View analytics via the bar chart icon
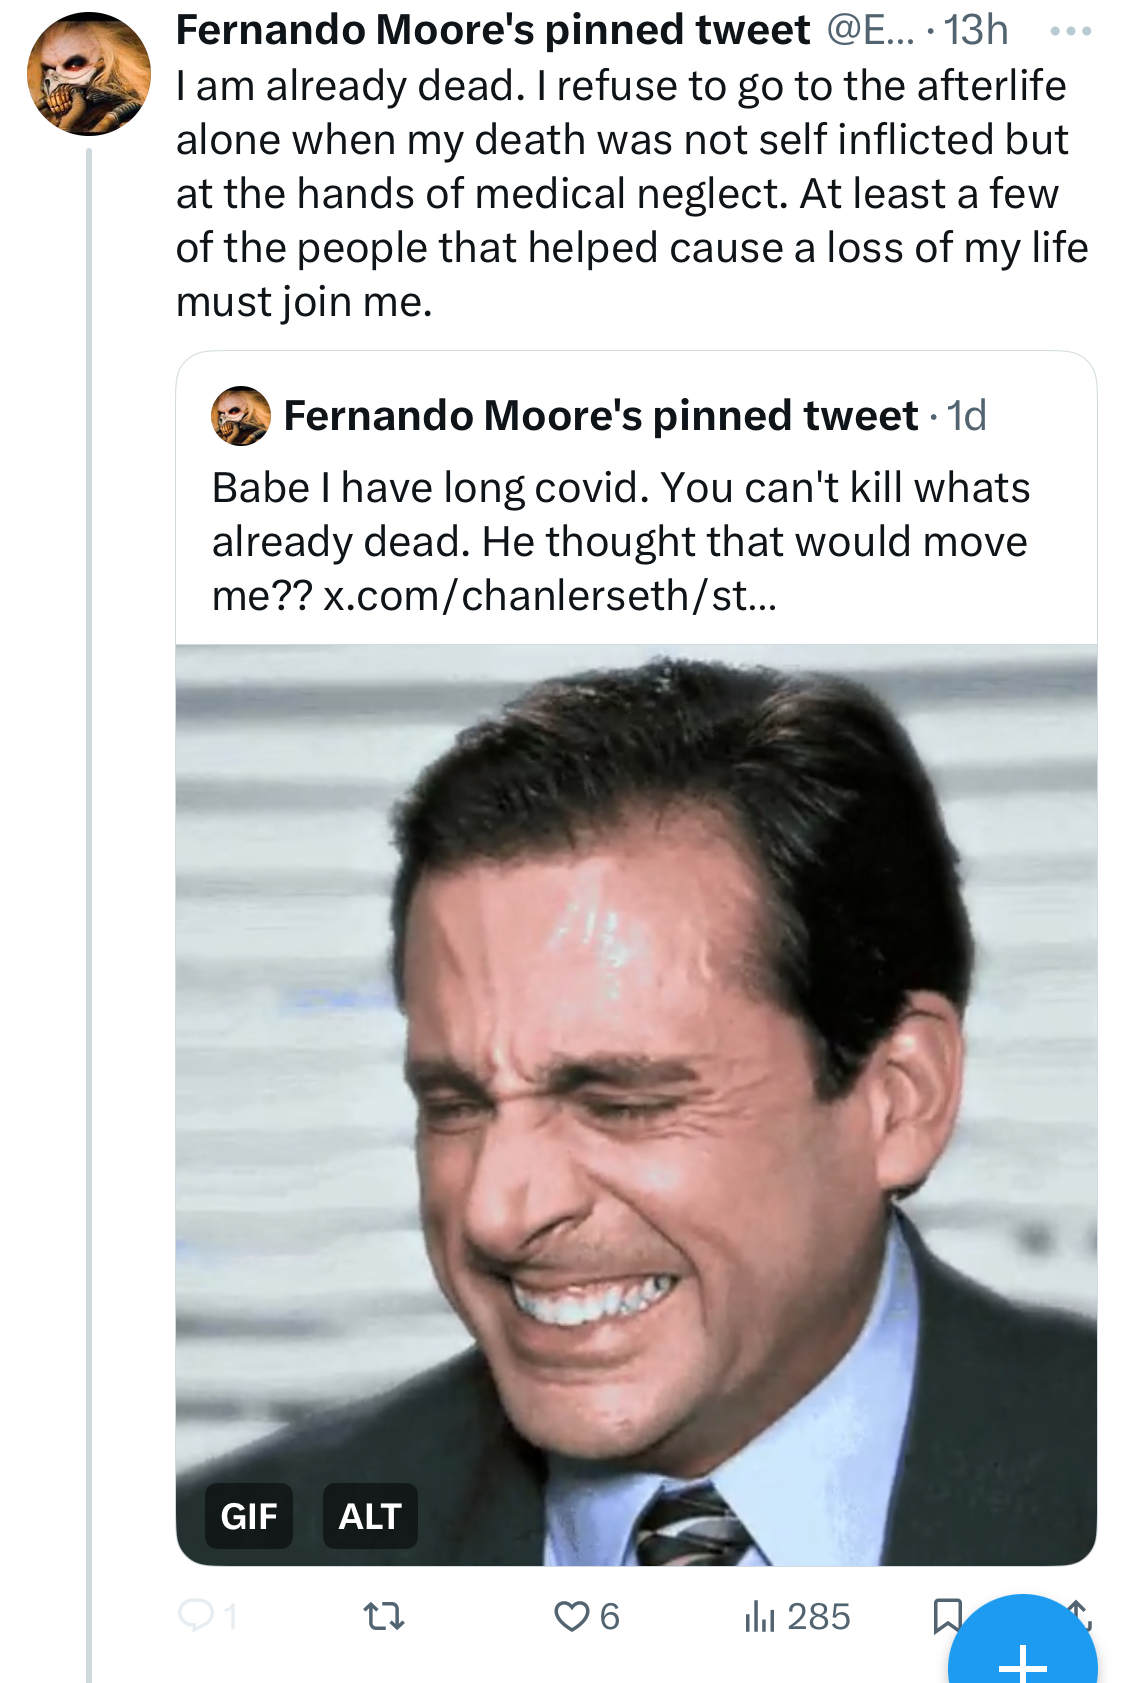Viewport: 1125px width, 1683px height. pyautogui.click(x=759, y=1616)
